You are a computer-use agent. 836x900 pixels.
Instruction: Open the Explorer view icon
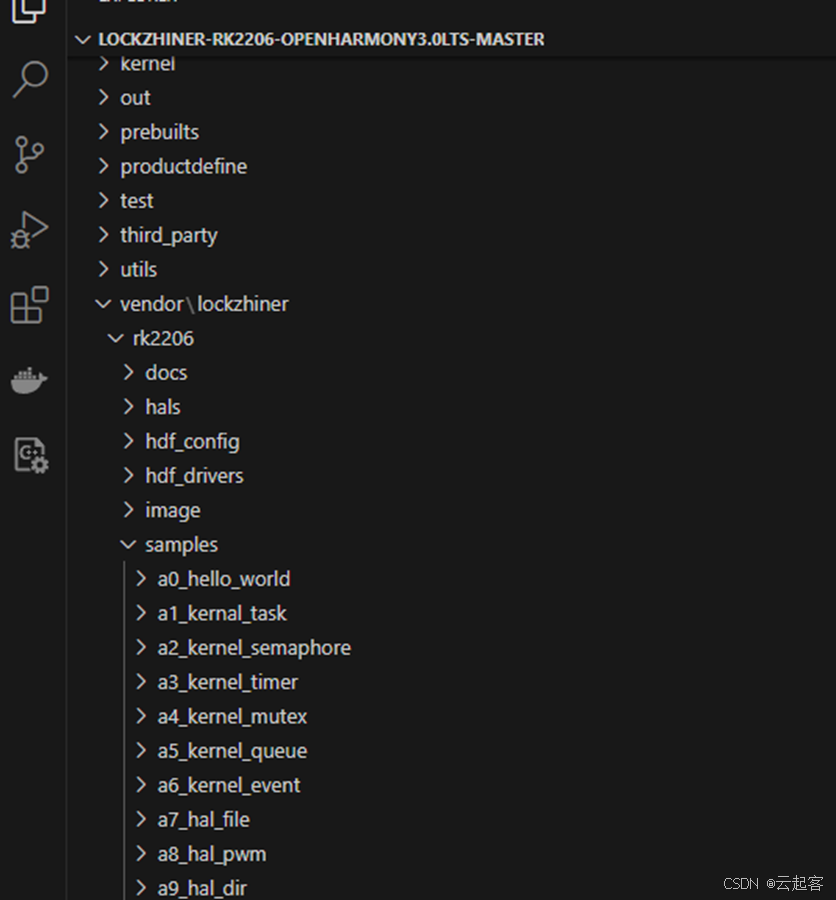pyautogui.click(x=30, y=10)
